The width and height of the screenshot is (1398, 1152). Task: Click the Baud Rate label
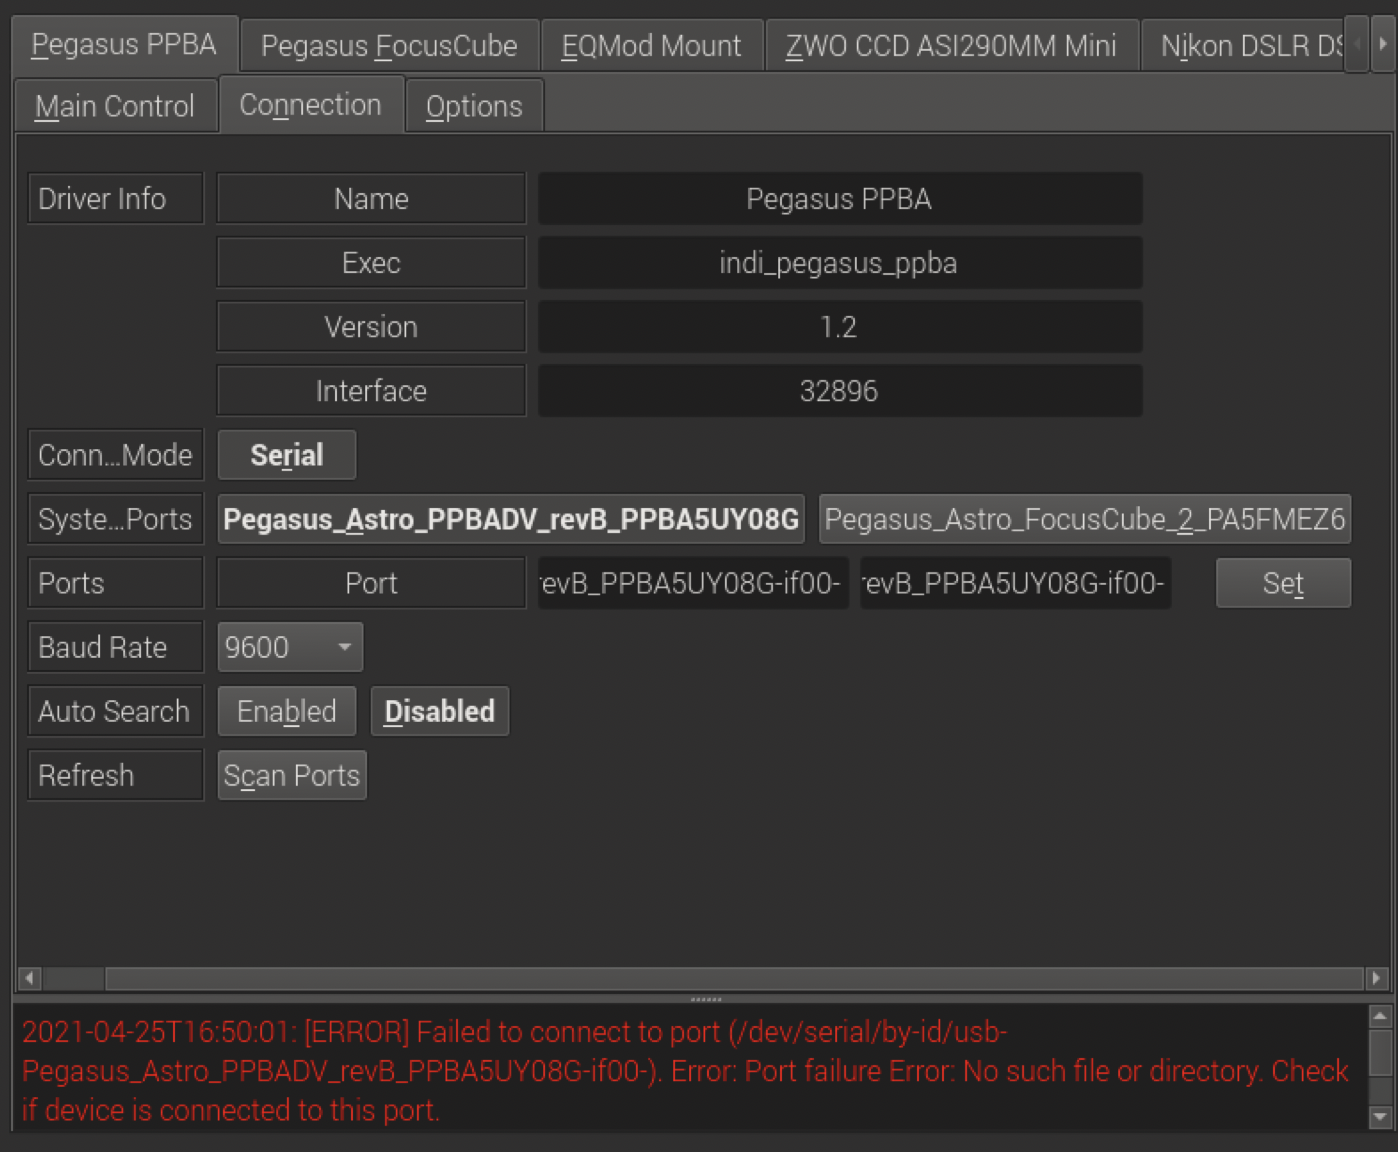[x=115, y=647]
